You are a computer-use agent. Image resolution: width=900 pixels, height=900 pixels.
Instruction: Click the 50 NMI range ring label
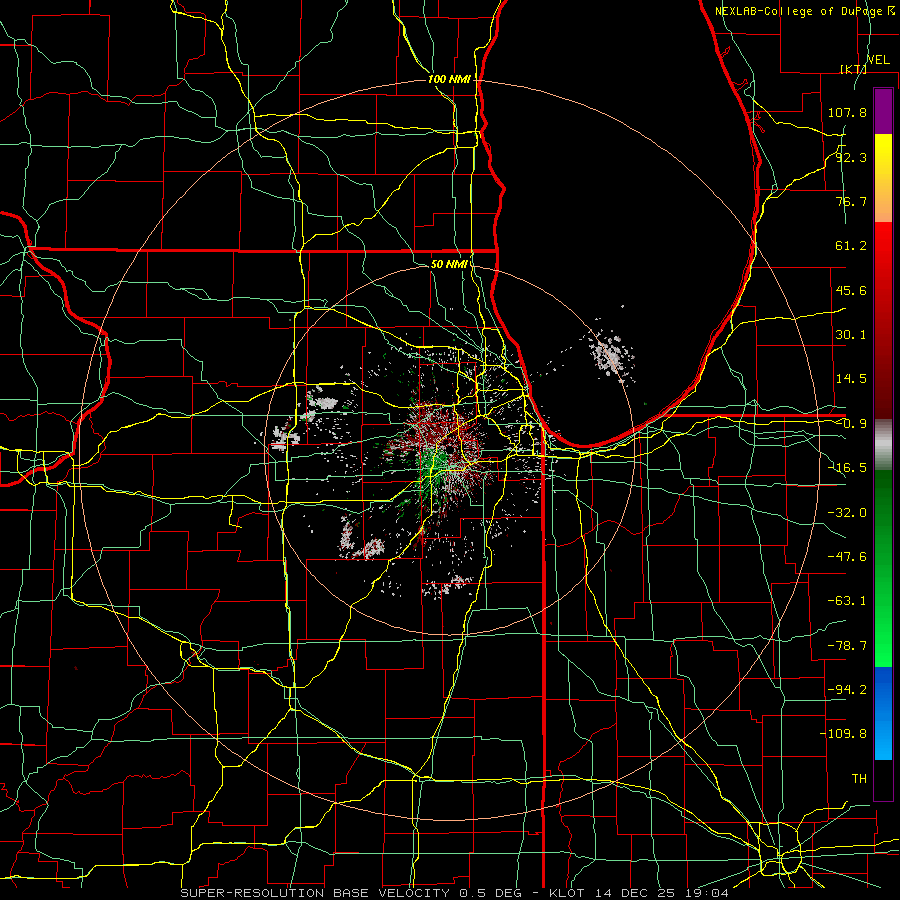tap(449, 264)
